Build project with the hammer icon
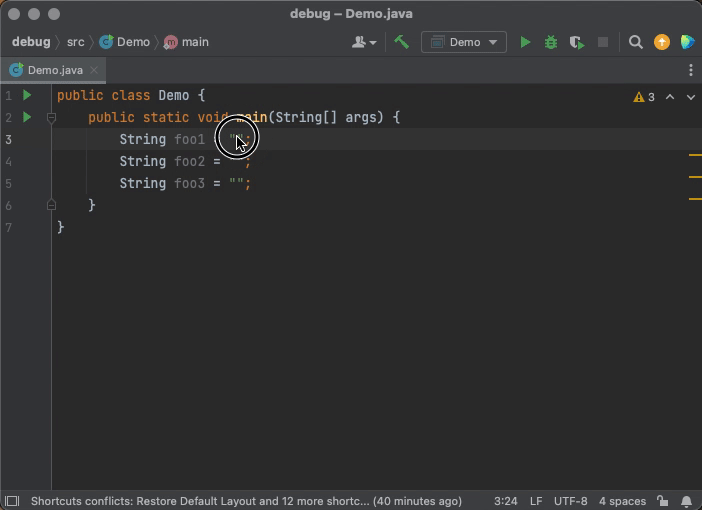 [402, 42]
